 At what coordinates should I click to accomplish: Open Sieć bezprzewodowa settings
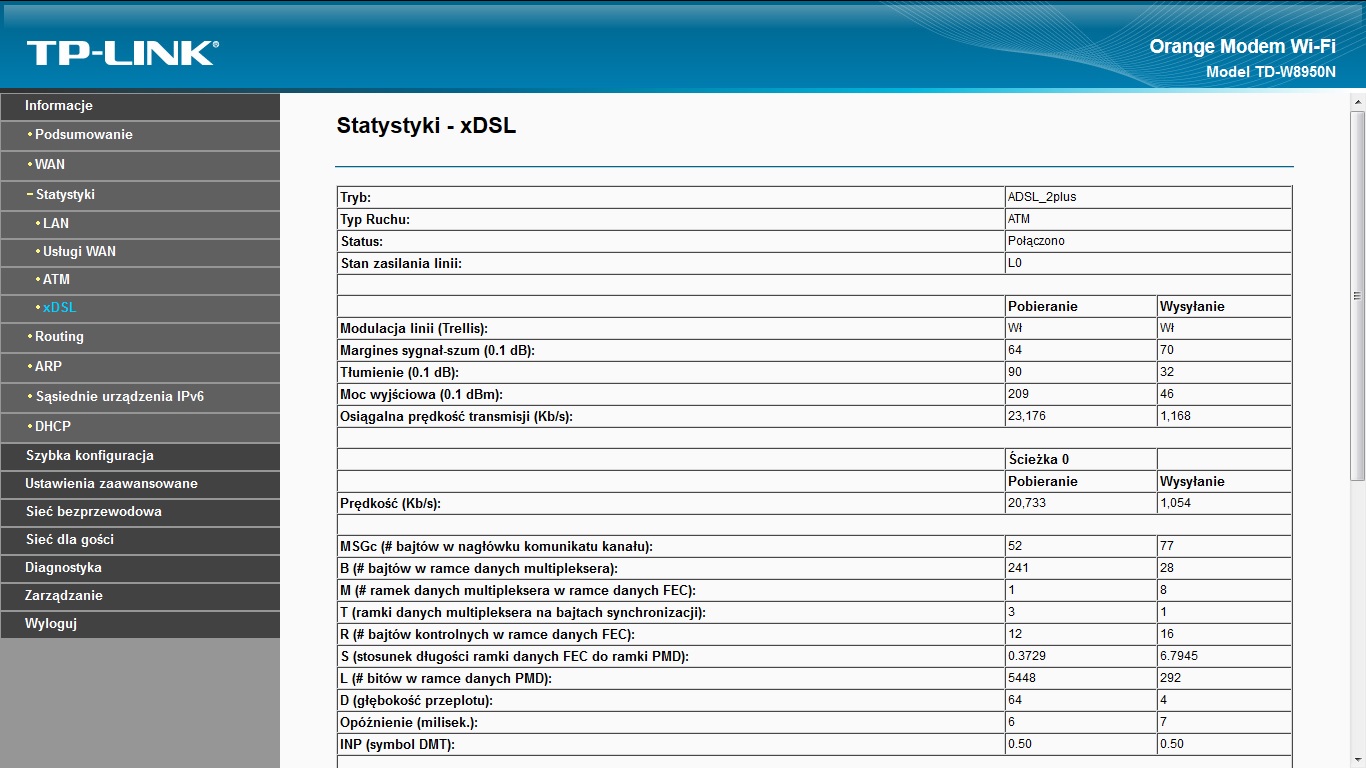tap(140, 512)
